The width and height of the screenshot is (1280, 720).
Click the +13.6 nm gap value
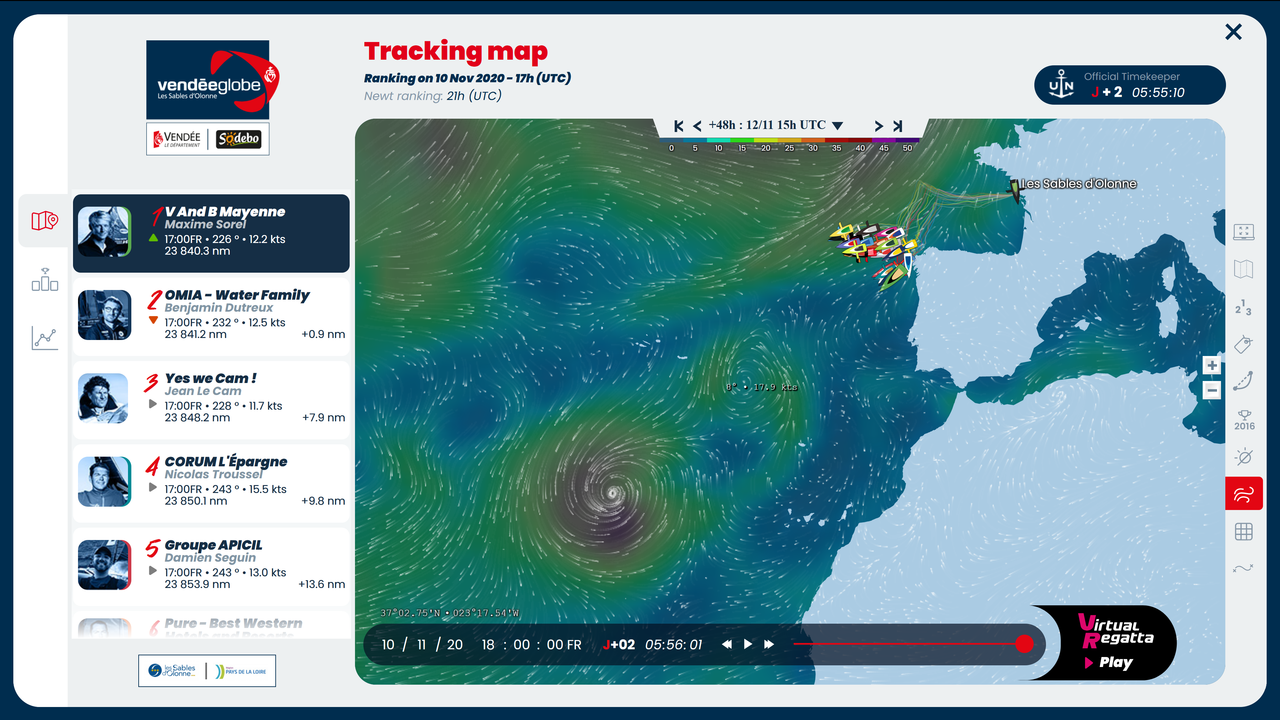point(320,584)
